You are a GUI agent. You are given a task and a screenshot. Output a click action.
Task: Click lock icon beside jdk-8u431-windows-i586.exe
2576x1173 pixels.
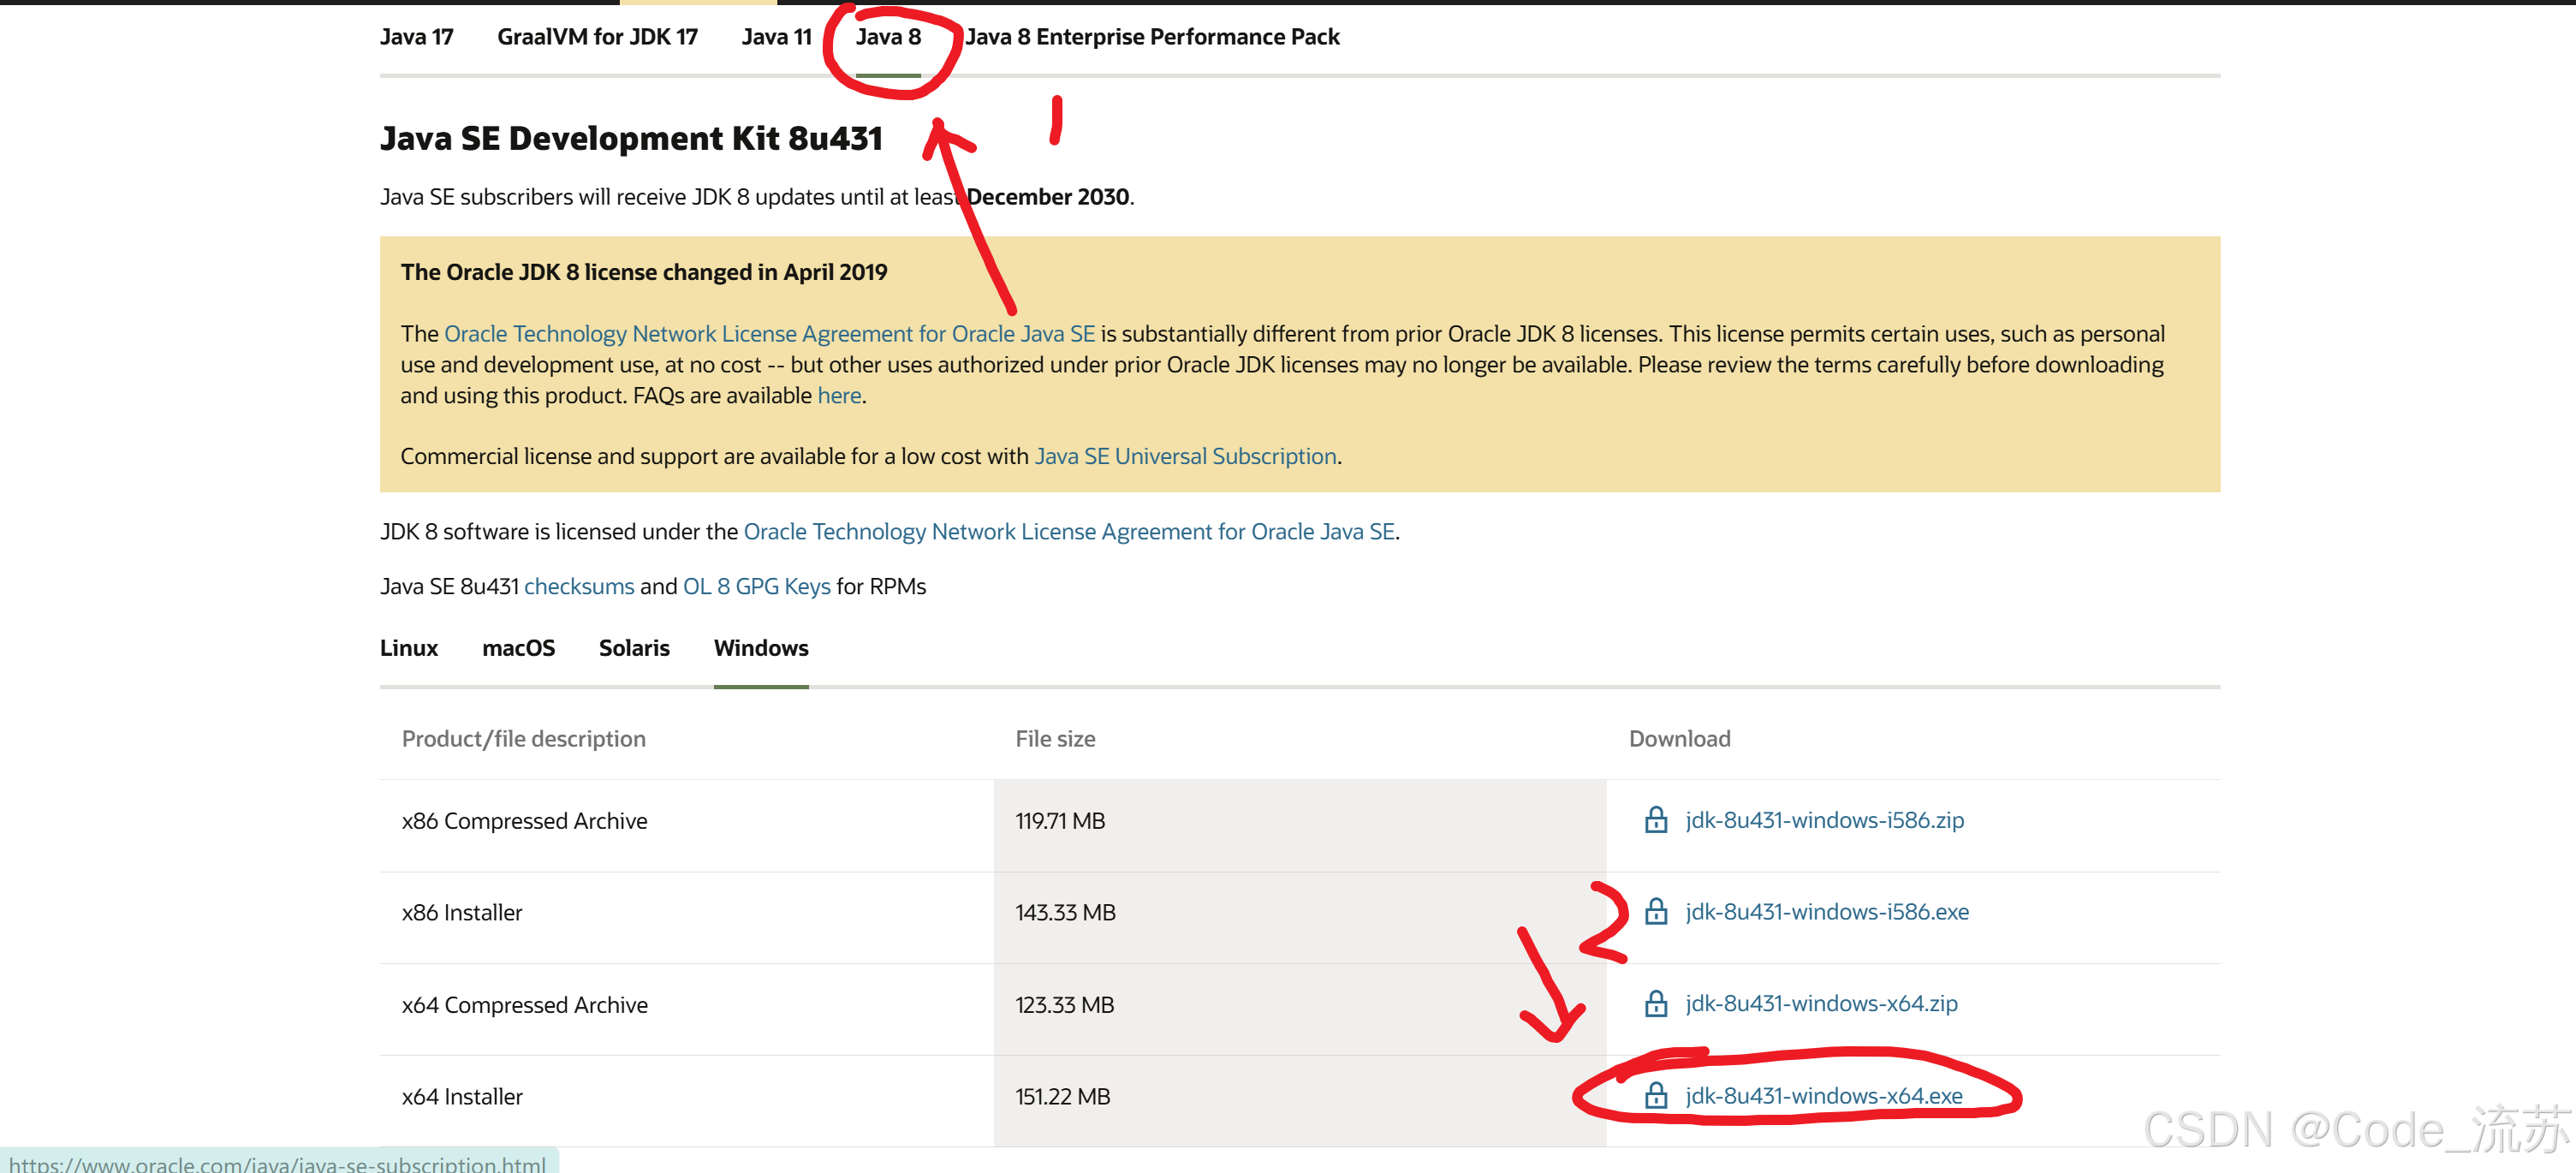(x=1656, y=912)
